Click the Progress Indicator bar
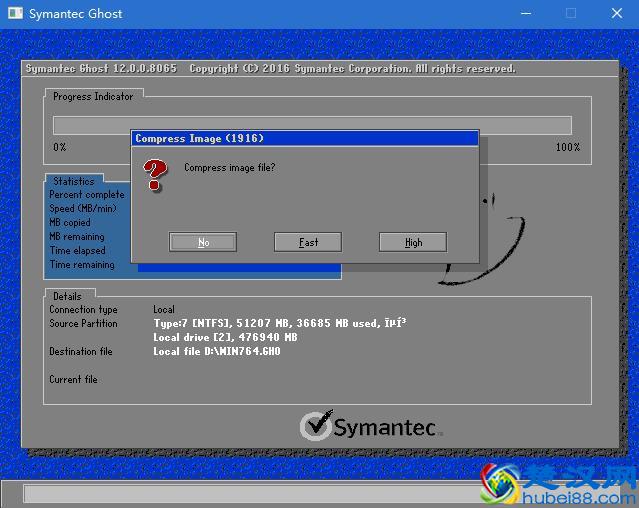Image resolution: width=639 pixels, height=508 pixels. pos(312,125)
